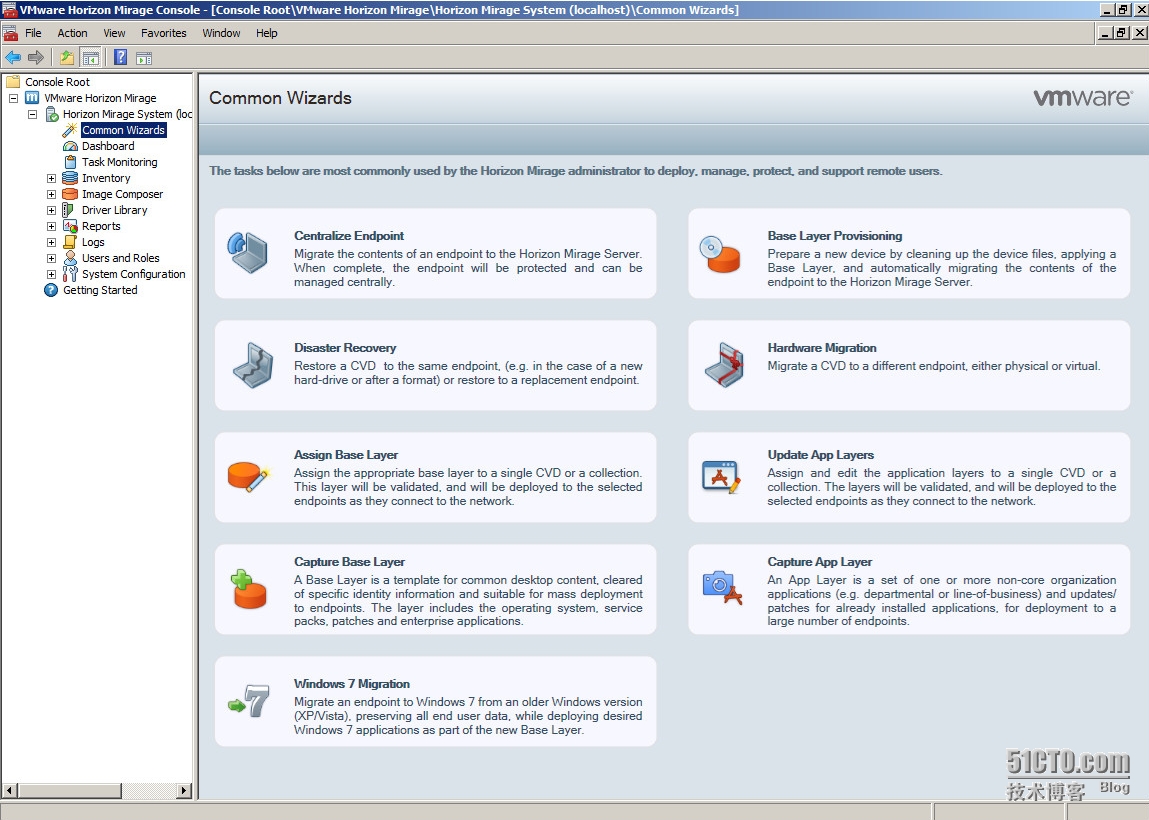The image size is (1149, 820).
Task: Click the Base Layer Provisioning disc icon
Action: pos(720,254)
